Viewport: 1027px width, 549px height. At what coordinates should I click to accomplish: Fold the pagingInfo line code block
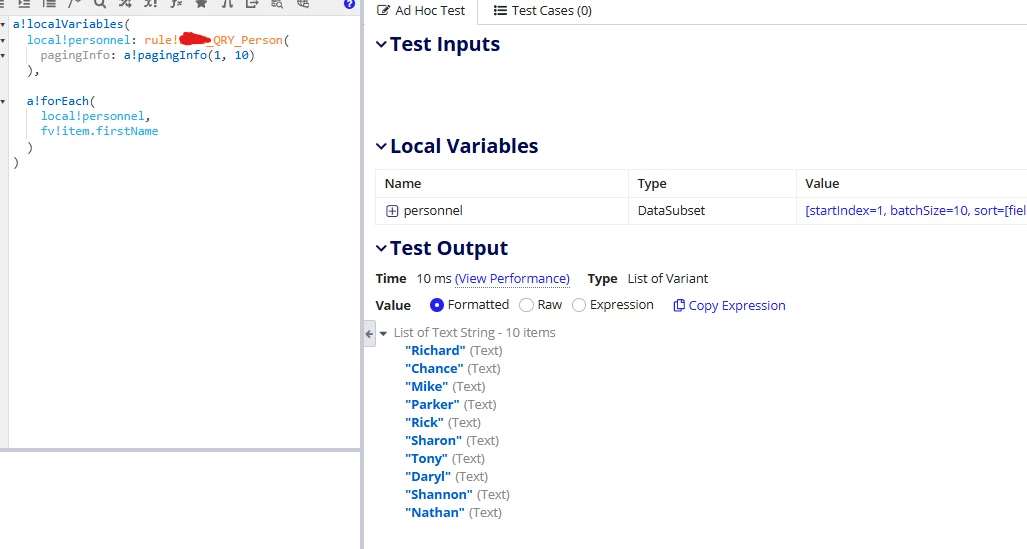(3, 56)
